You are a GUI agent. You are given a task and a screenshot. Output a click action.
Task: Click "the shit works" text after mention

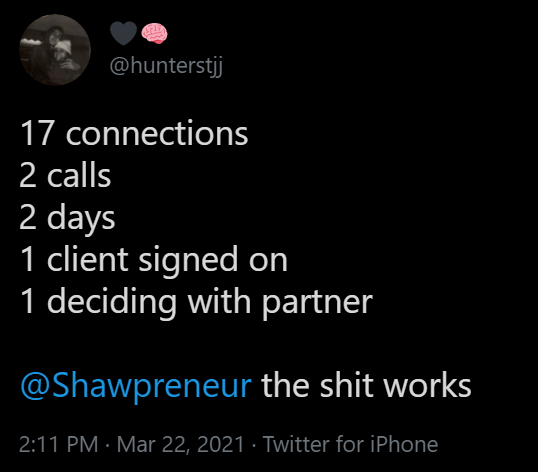[366, 386]
